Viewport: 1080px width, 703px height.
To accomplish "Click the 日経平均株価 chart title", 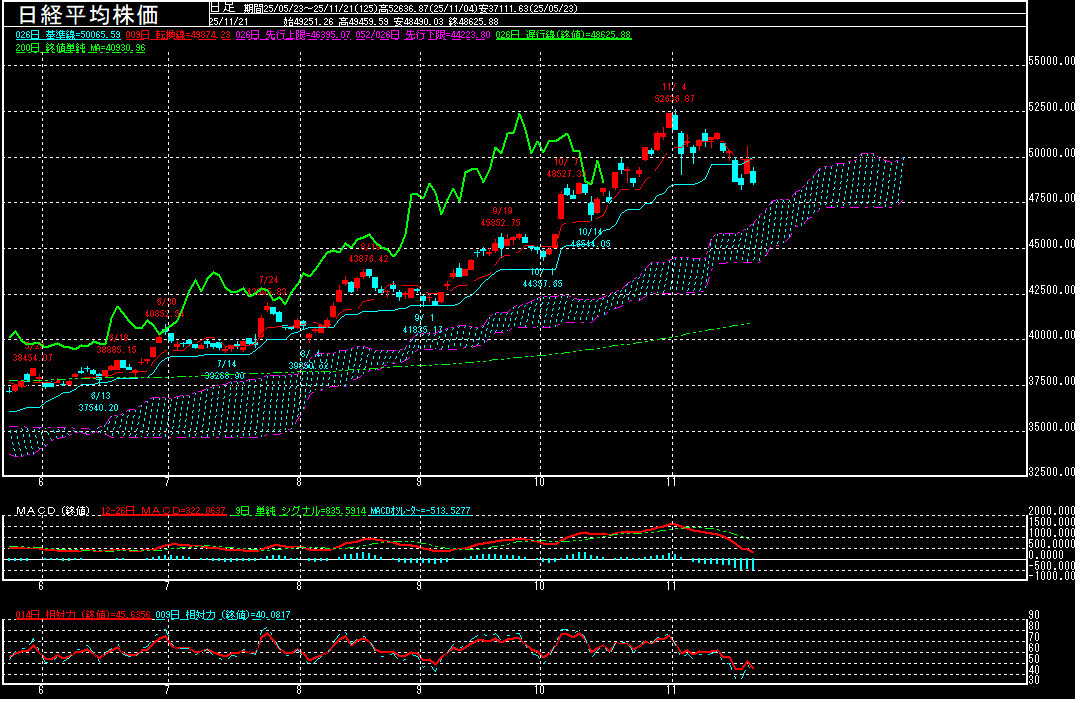I will [93, 14].
